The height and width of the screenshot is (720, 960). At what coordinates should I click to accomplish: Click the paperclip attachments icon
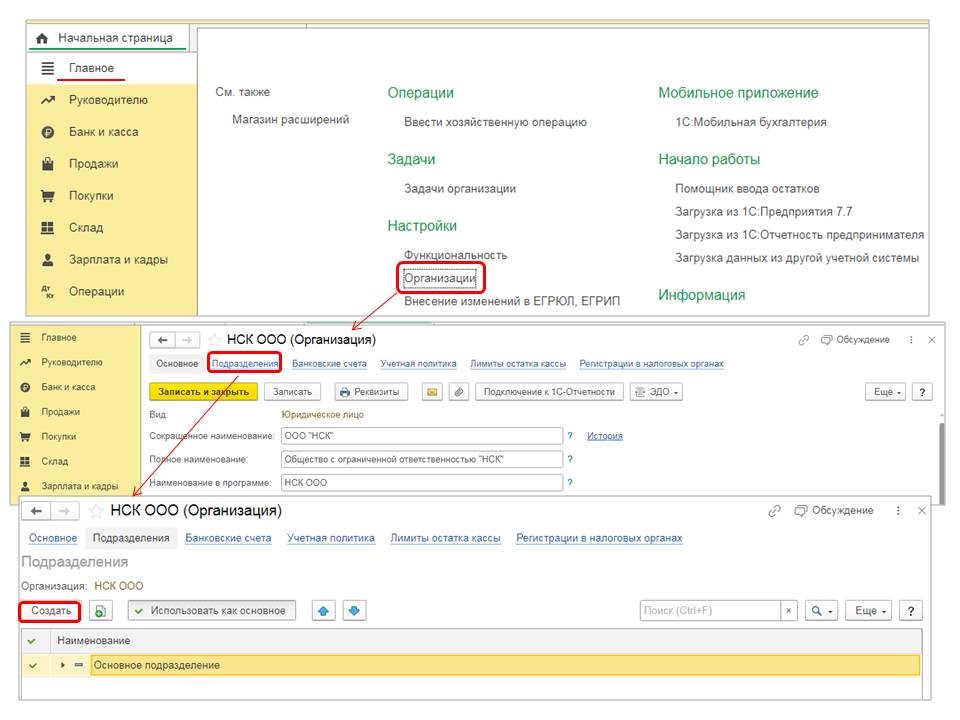459,392
